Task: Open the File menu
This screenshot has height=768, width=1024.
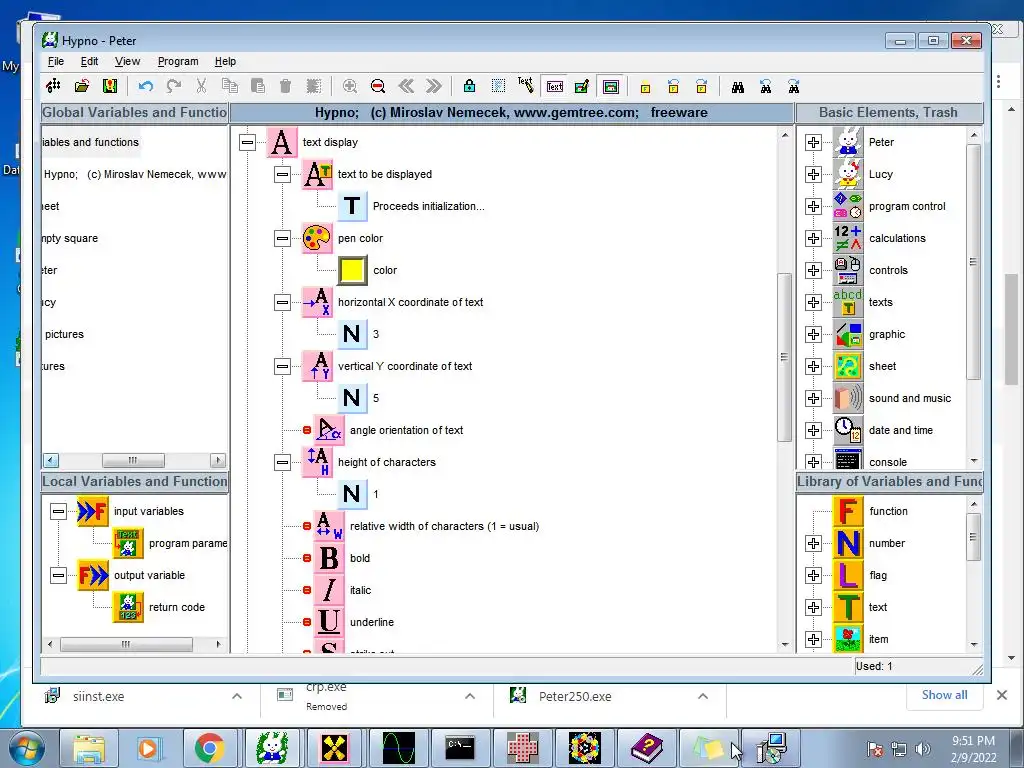Action: click(x=56, y=61)
